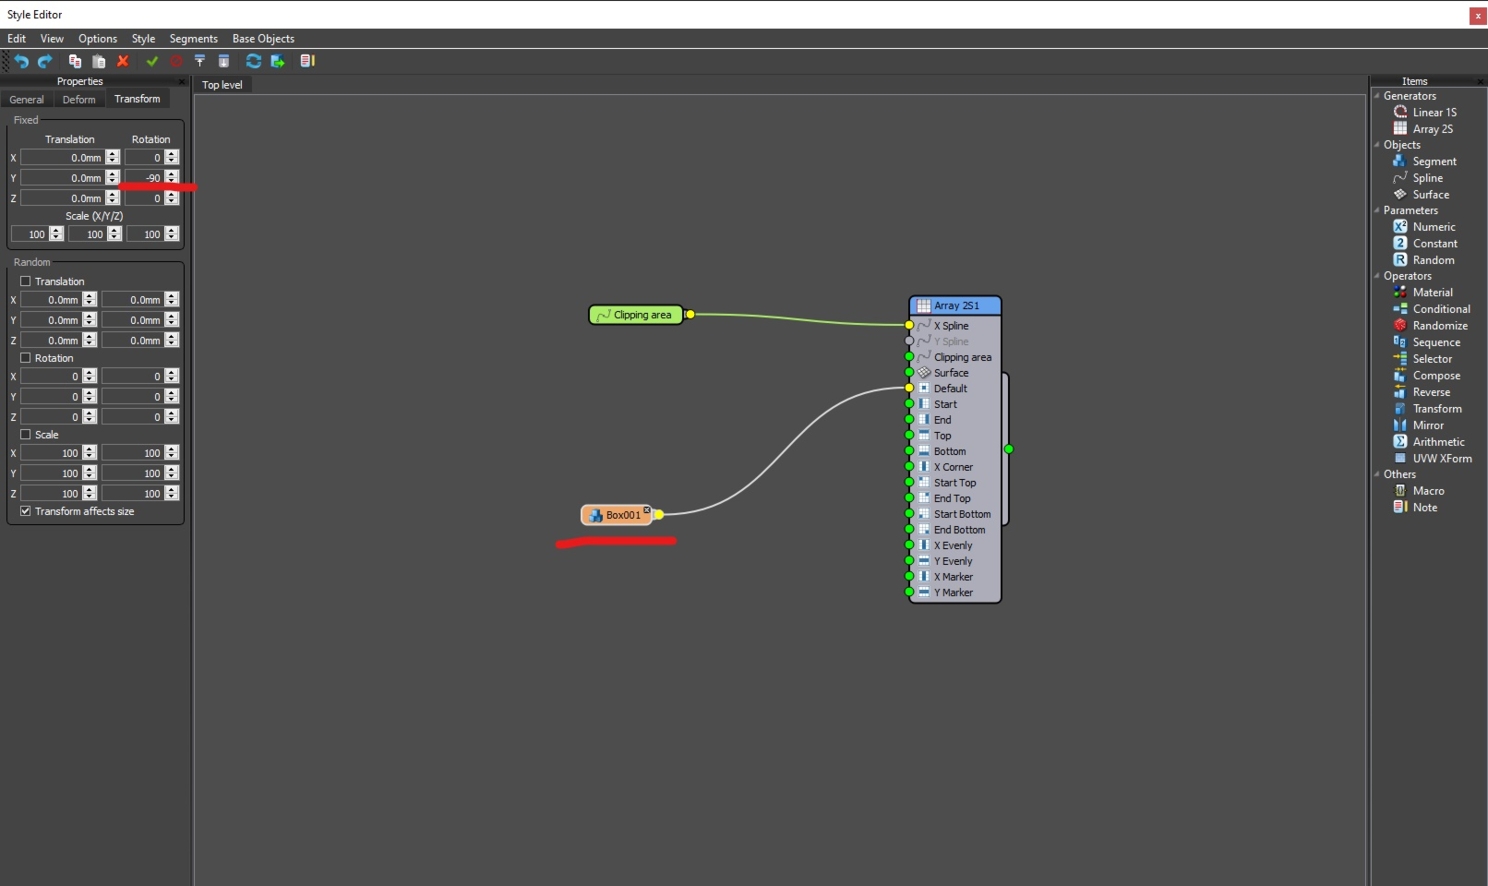The width and height of the screenshot is (1488, 886).
Task: Increment the Y rotation spinner
Action: coord(172,174)
